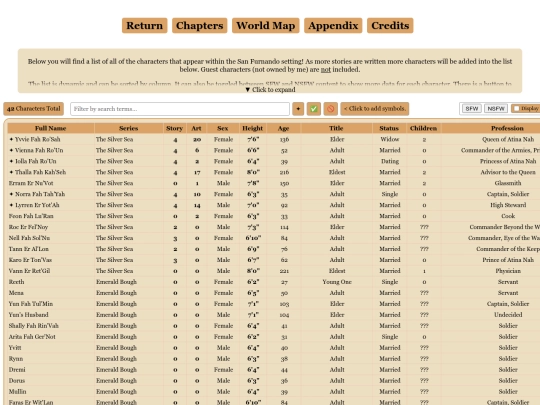Image resolution: width=540 pixels, height=405 pixels.
Task: Select the Arita Fah Ger'Not name cell
Action: 51,337
